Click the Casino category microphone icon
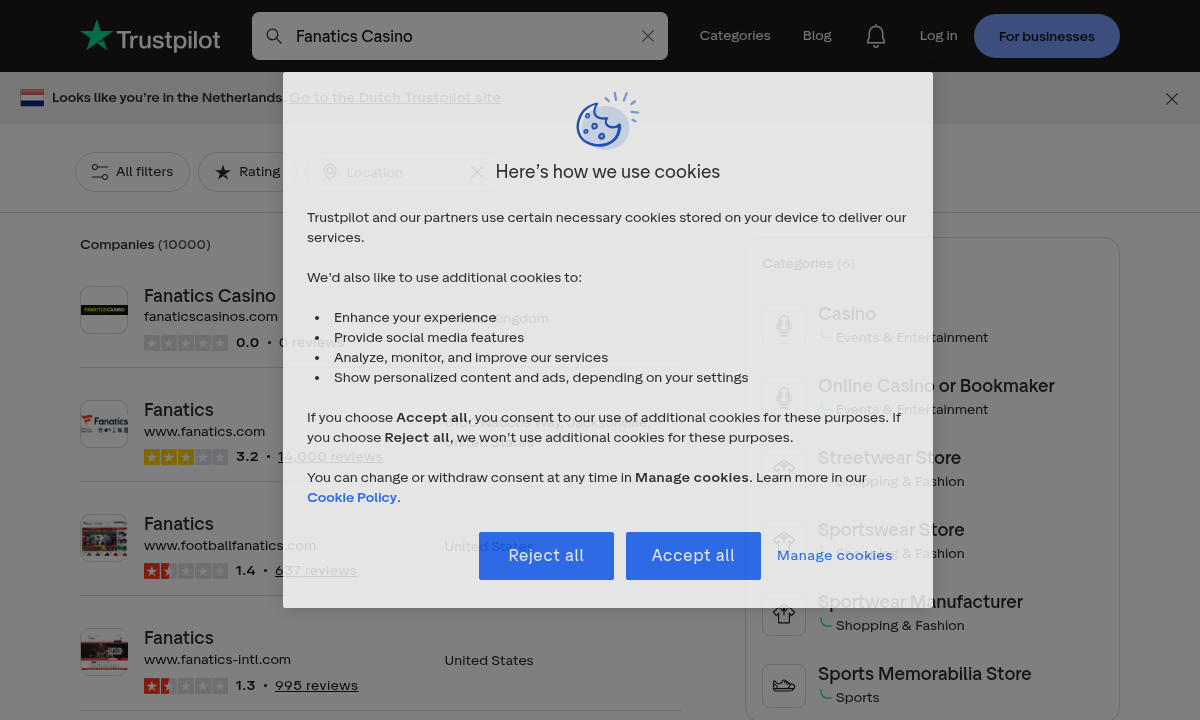Image resolution: width=1200 pixels, height=720 pixels. coord(784,326)
